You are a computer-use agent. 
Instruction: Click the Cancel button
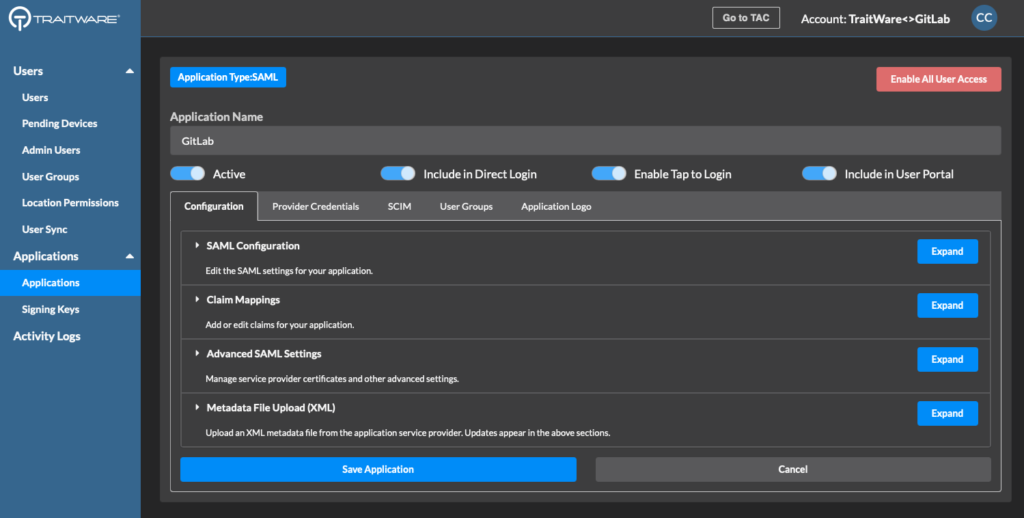(x=793, y=470)
